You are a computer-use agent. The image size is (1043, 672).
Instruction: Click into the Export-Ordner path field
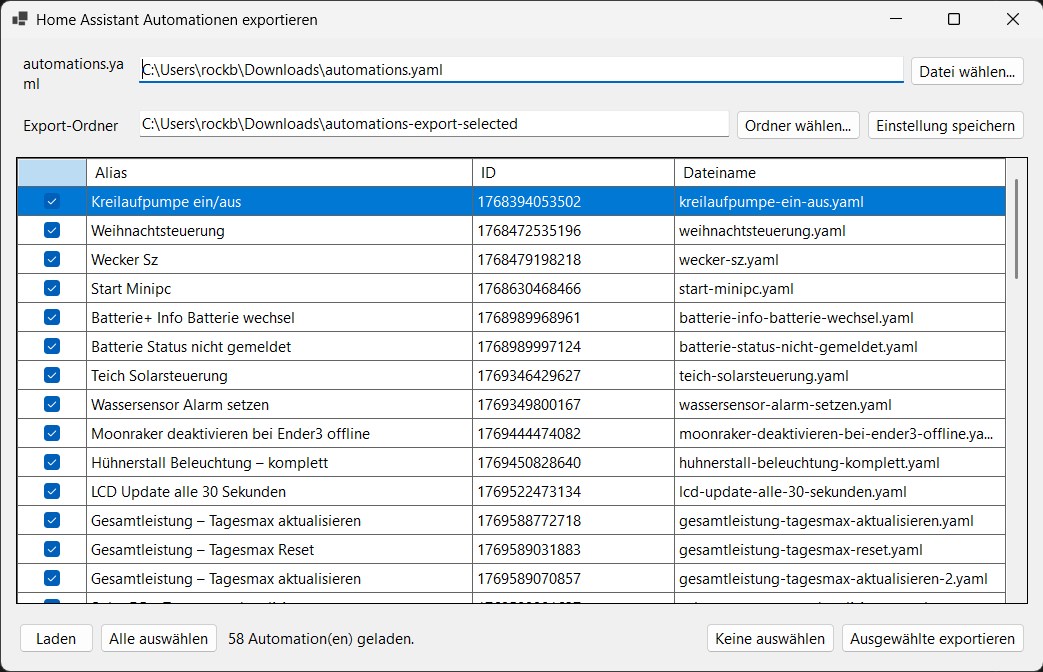tap(434, 124)
